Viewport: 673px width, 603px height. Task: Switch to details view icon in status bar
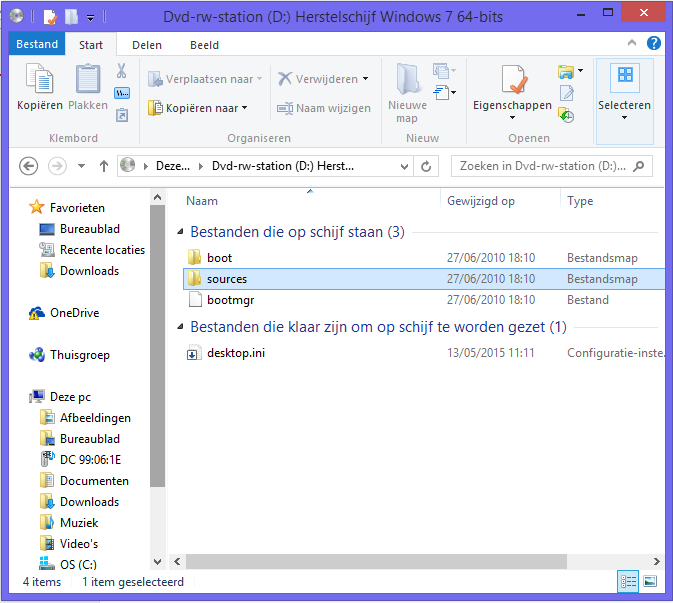(x=628, y=582)
